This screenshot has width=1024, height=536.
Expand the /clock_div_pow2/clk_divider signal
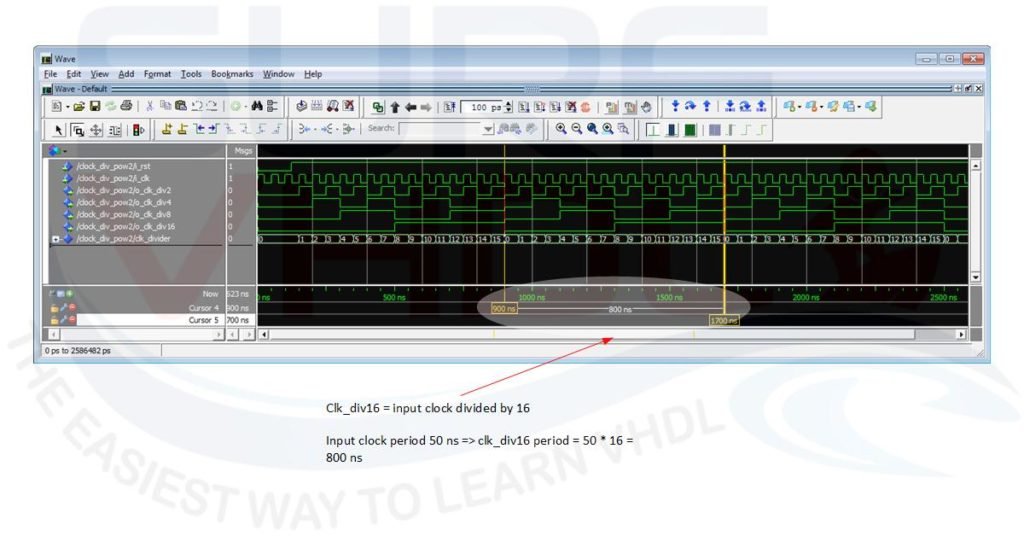coord(56,239)
